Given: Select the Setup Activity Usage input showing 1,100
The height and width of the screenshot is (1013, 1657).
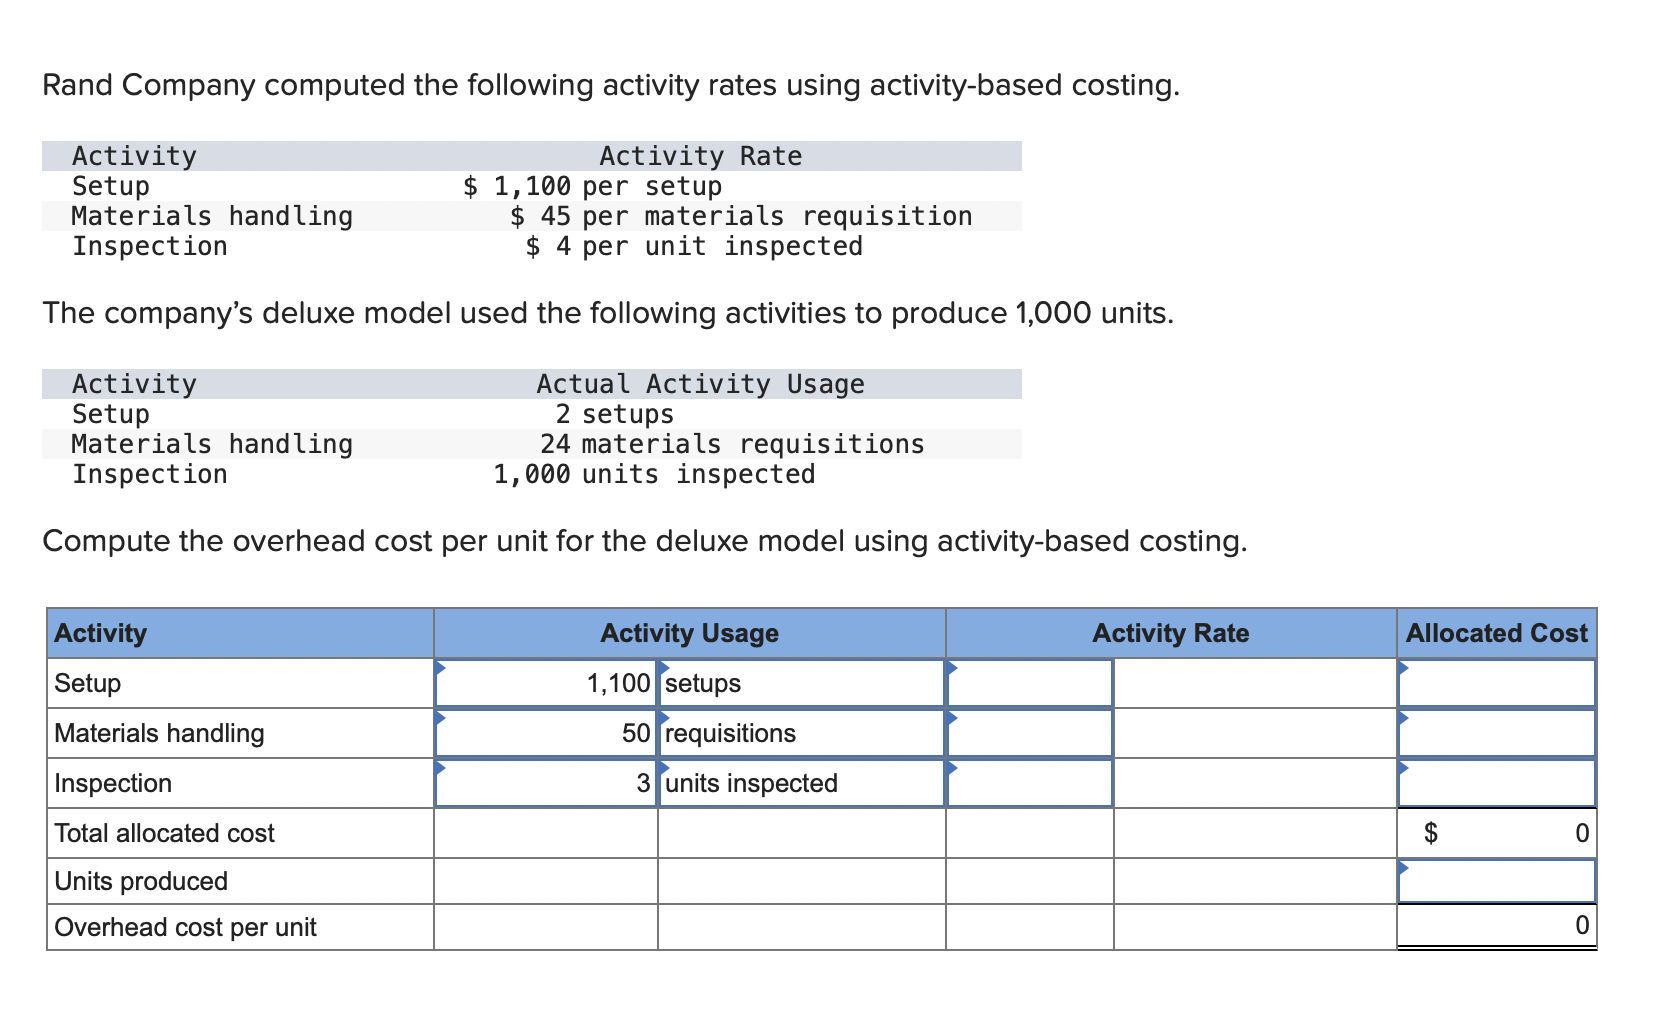Looking at the screenshot, I should [x=545, y=684].
